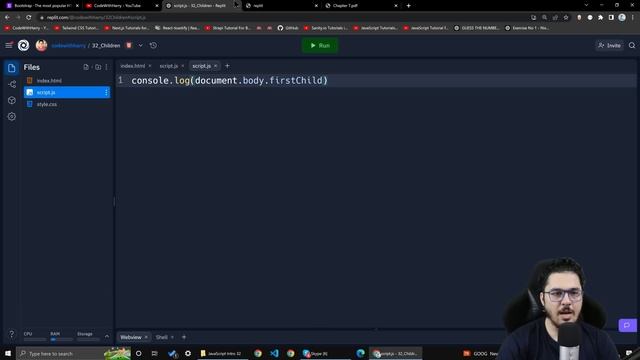Open Task View on the taskbar

154,353
